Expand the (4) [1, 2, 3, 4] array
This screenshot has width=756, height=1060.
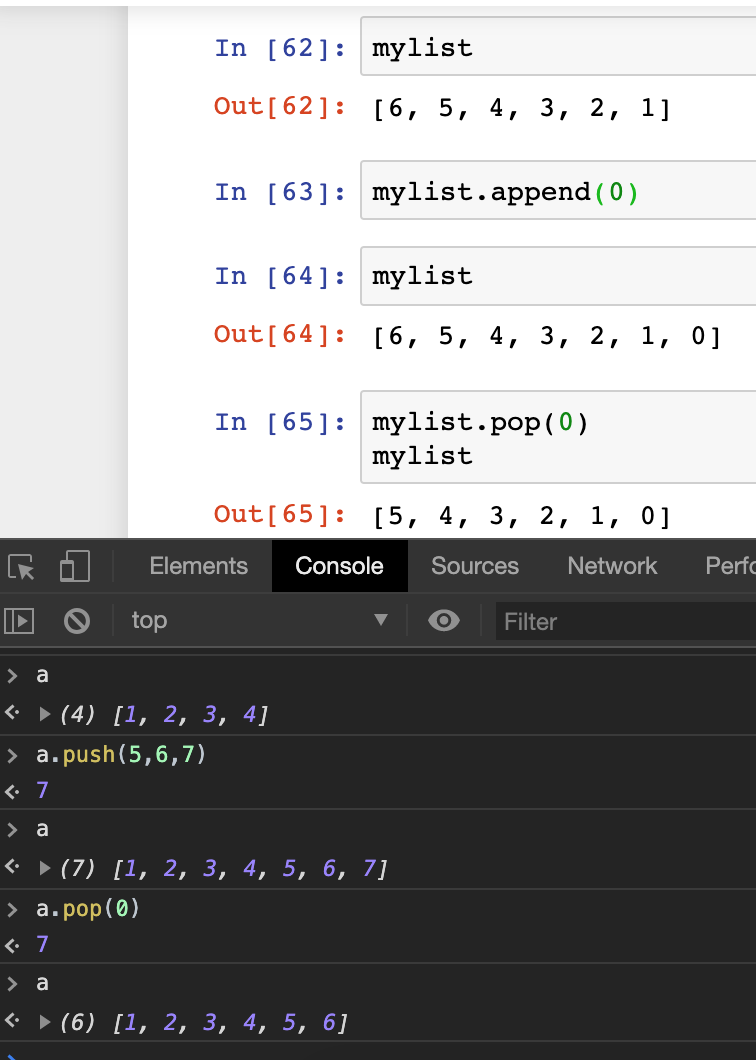point(45,714)
